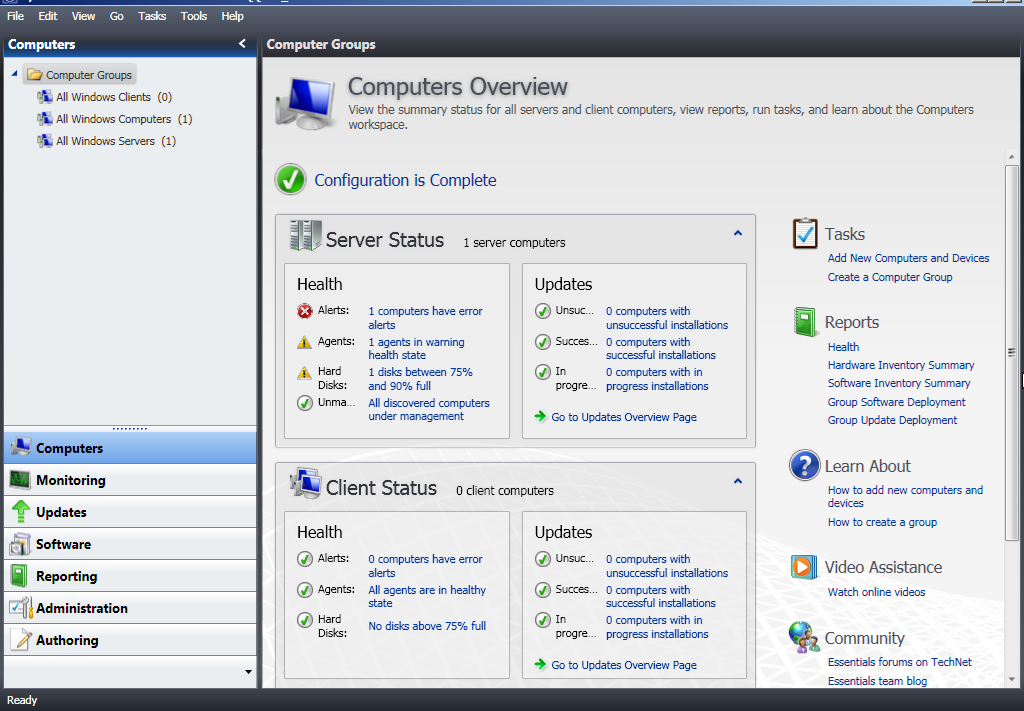This screenshot has width=1024, height=711.
Task: Open the Tools menu
Action: pos(194,16)
